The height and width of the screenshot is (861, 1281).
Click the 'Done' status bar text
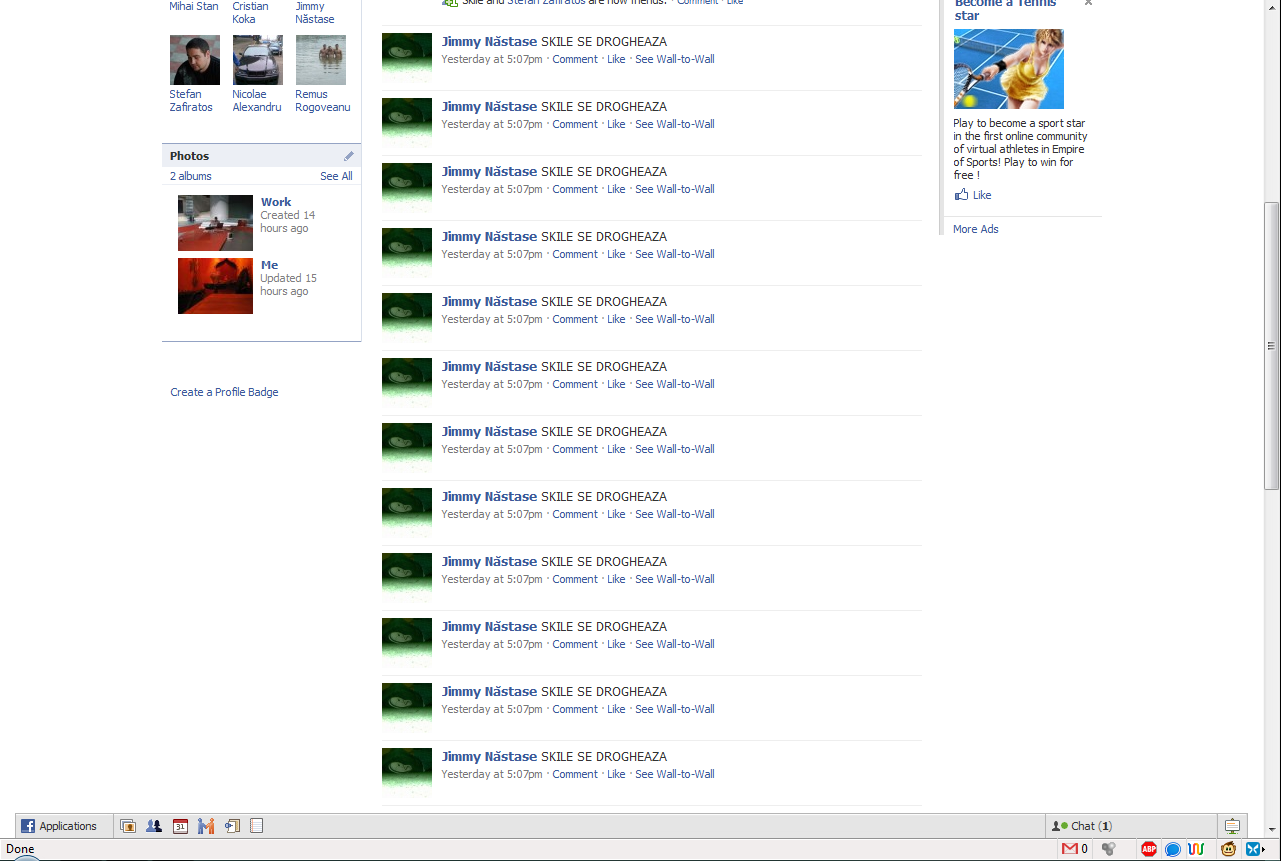20,849
